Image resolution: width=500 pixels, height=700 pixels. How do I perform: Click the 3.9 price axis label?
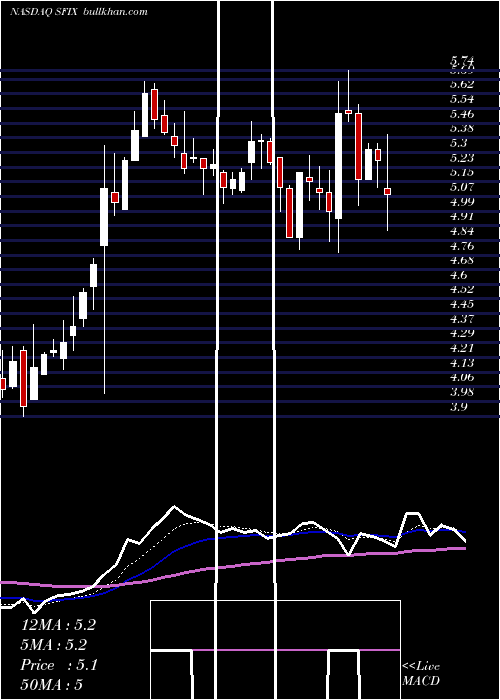[459, 407]
